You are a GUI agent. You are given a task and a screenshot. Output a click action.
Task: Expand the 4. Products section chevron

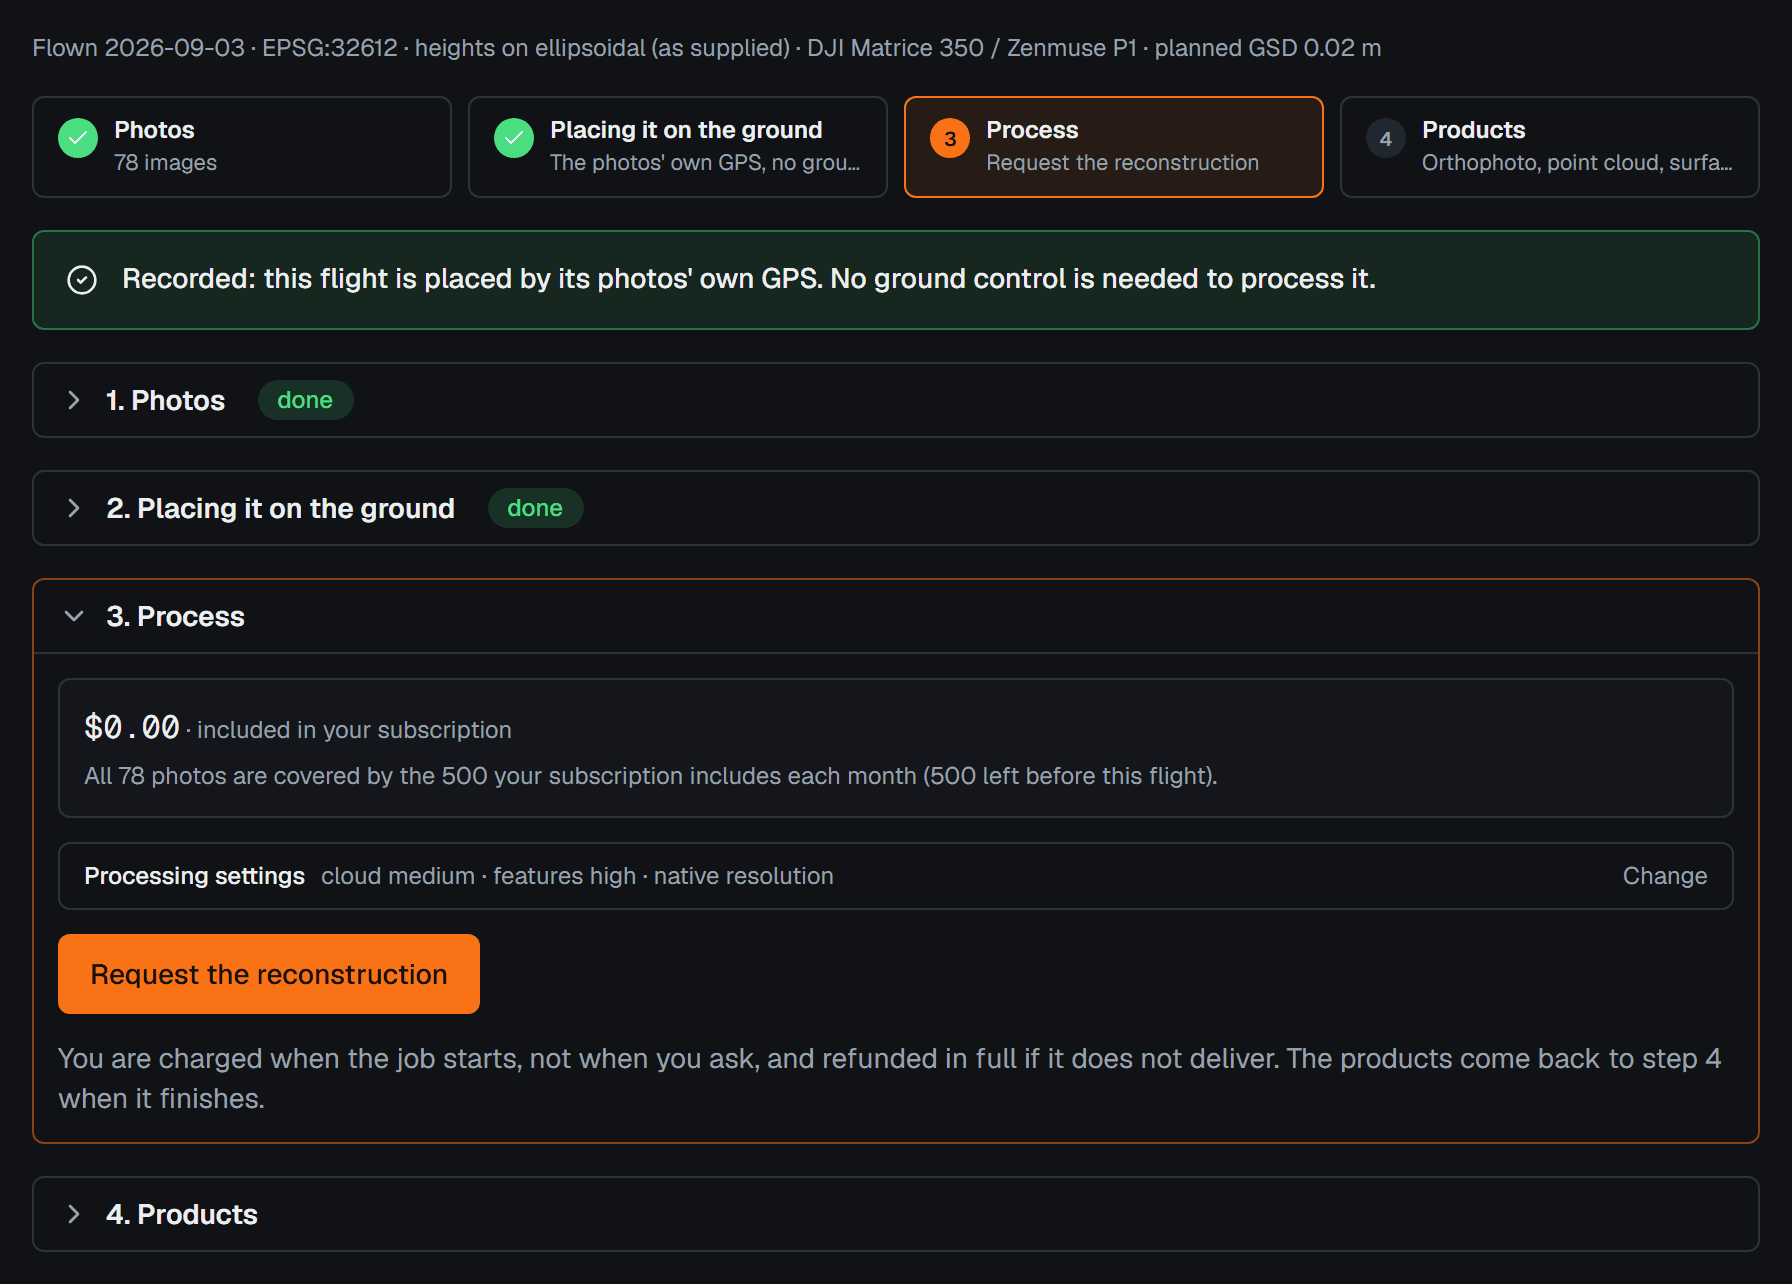click(x=74, y=1214)
